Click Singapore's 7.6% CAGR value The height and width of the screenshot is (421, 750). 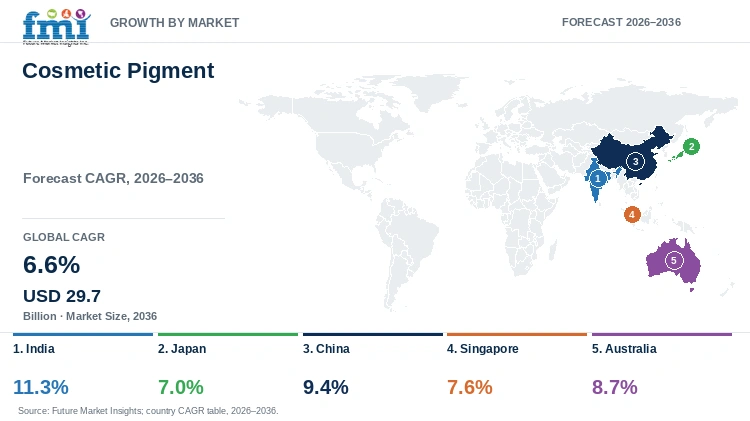click(470, 387)
